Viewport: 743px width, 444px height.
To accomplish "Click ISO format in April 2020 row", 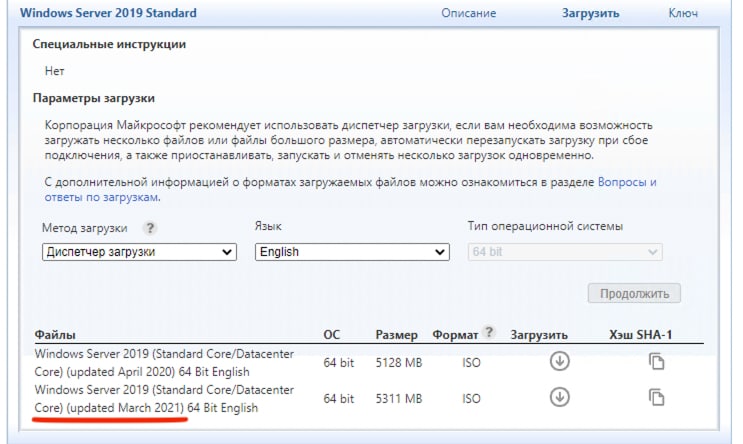I will tap(471, 363).
